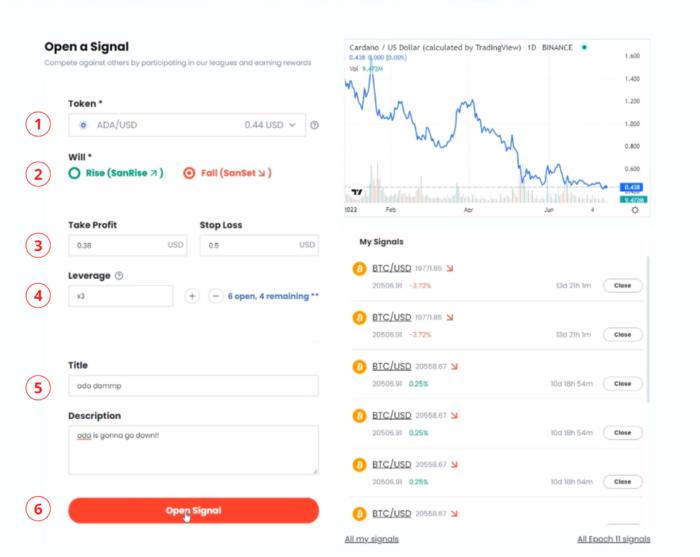Close the first BTC/USD signal

pyautogui.click(x=622, y=285)
